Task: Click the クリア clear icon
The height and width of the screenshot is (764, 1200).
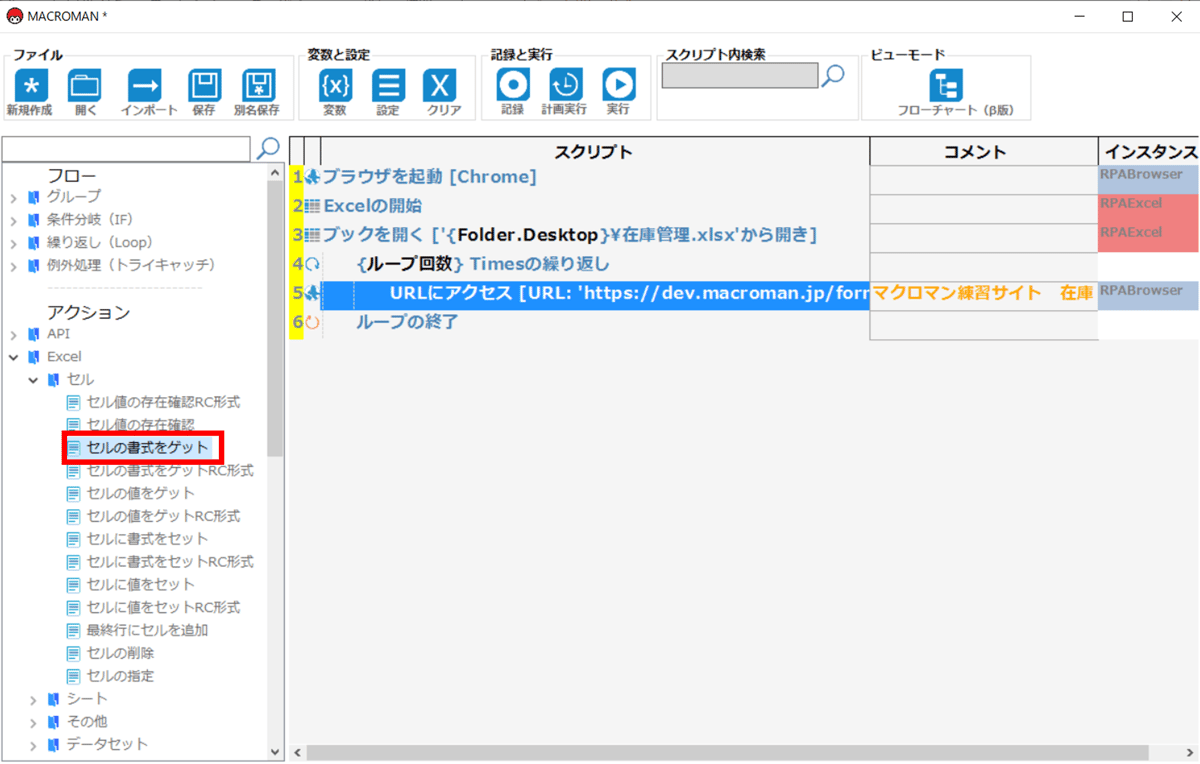Action: 440,86
